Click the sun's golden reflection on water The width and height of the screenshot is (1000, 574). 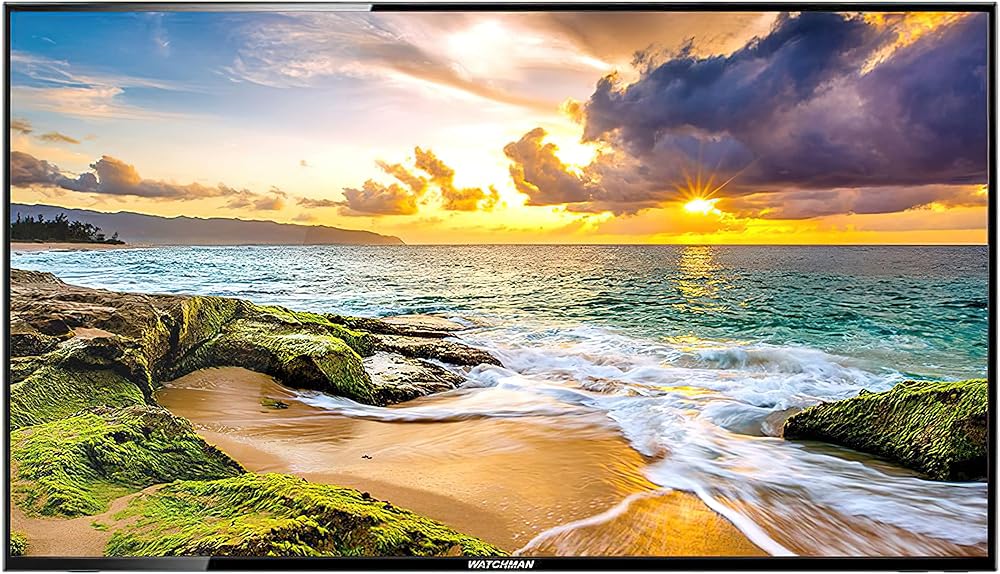[700, 275]
